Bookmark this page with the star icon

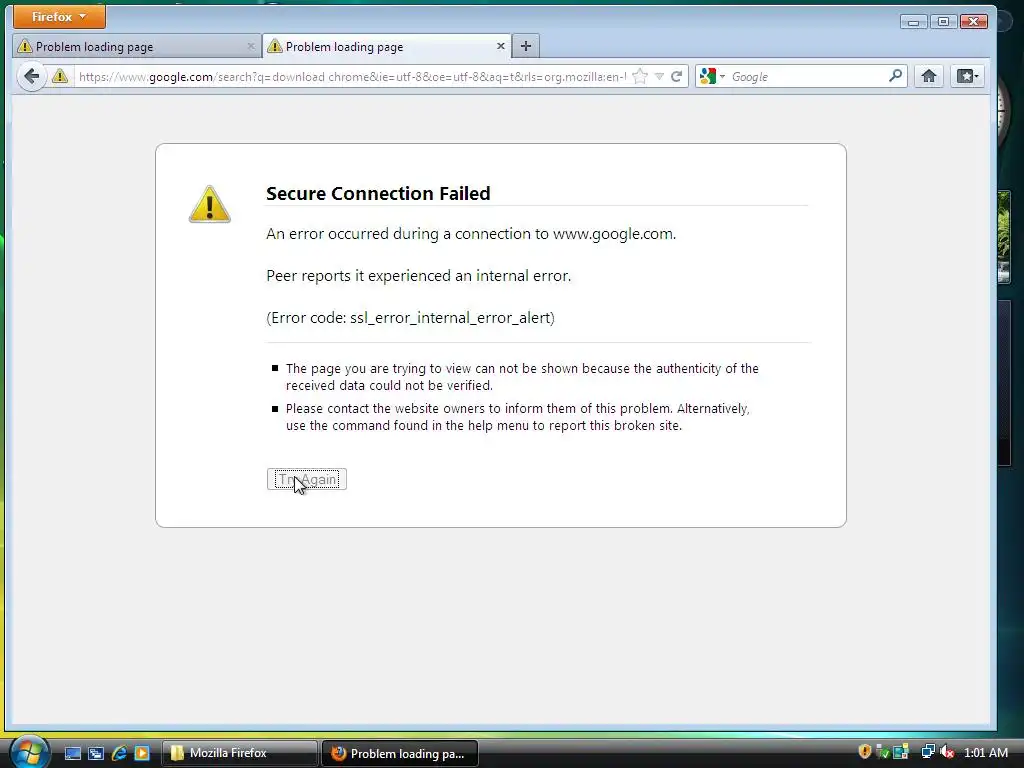click(x=641, y=76)
